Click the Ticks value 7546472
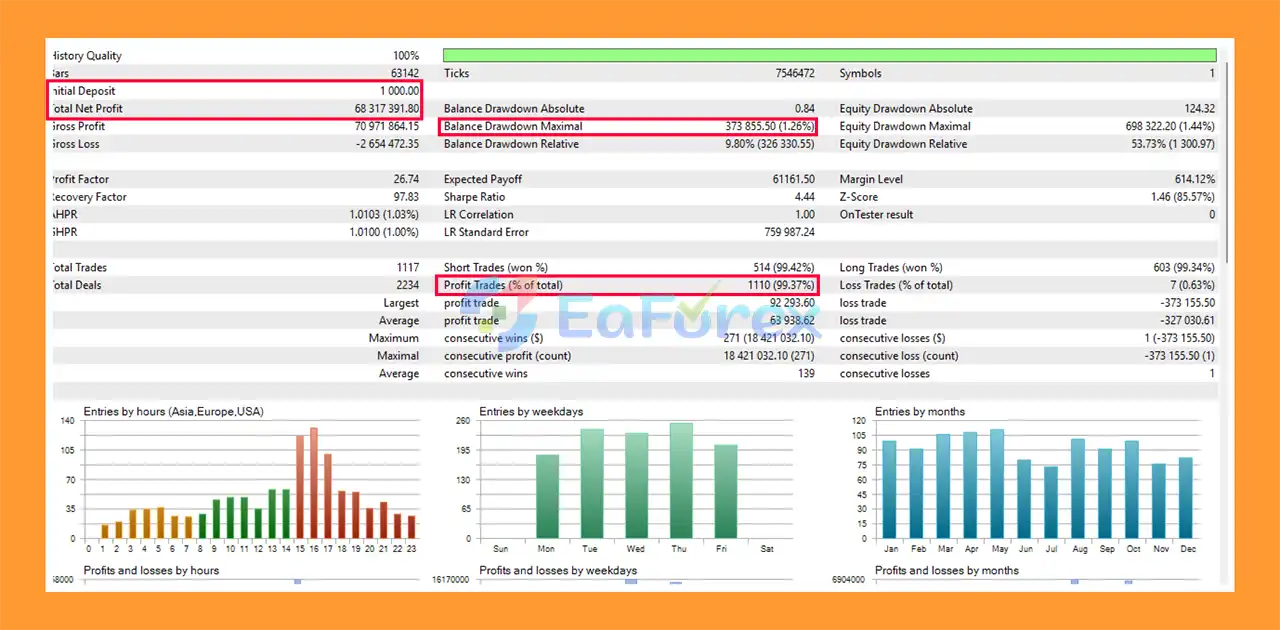The width and height of the screenshot is (1280, 630). click(794, 74)
